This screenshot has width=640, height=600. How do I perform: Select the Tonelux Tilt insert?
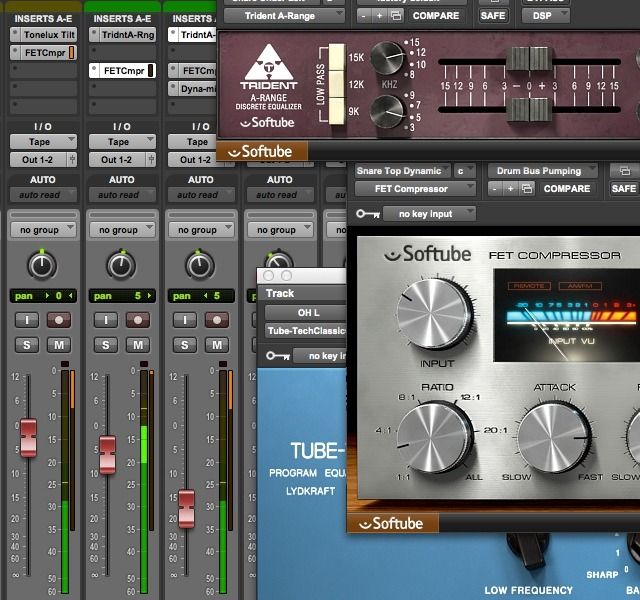43,35
